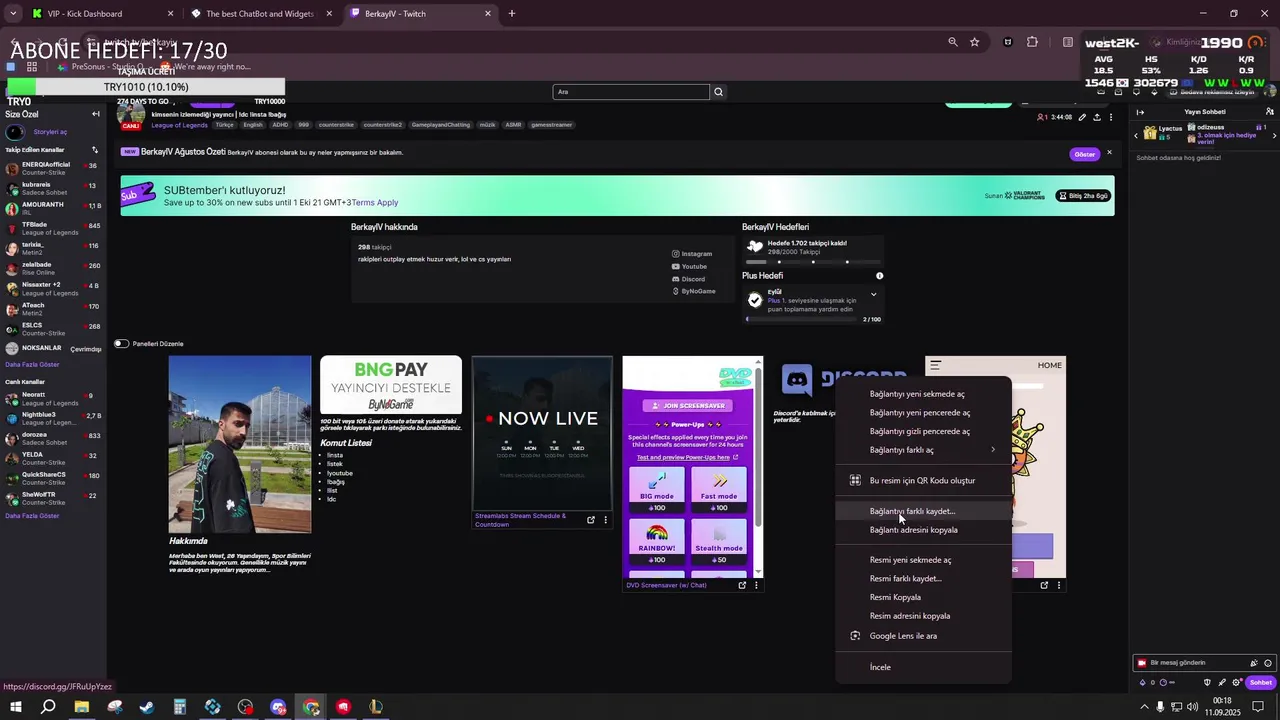Screen dimensions: 1280x720
Task: Click League of Legends category link under title
Action: click(179, 125)
